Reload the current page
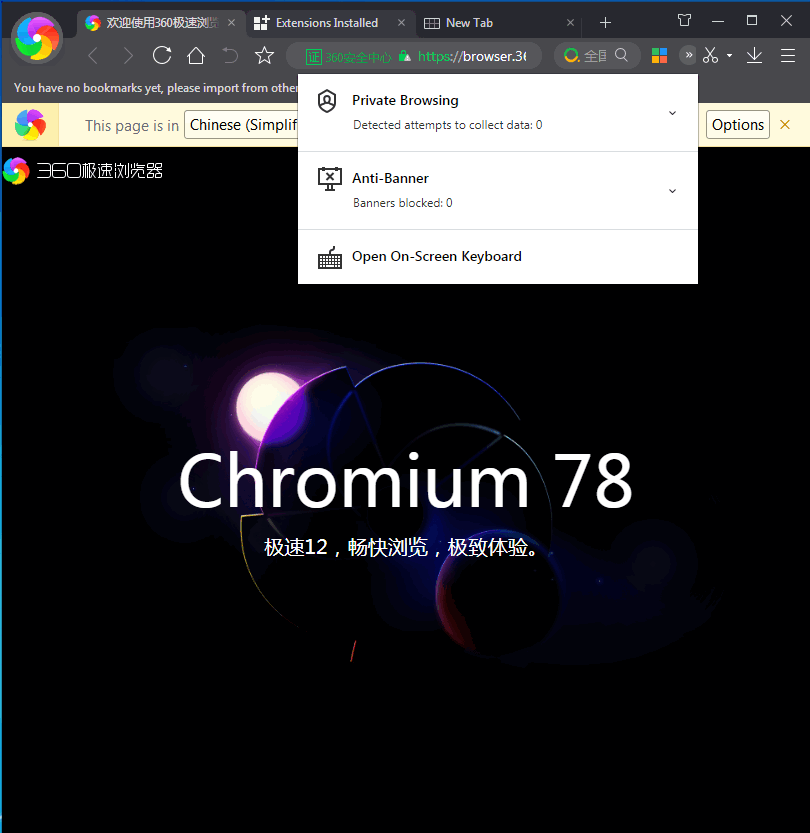This screenshot has width=810, height=833. (x=162, y=55)
